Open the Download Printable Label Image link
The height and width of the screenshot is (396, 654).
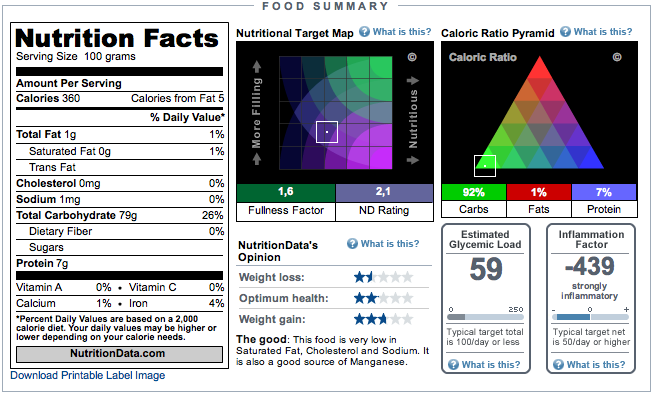click(x=88, y=376)
